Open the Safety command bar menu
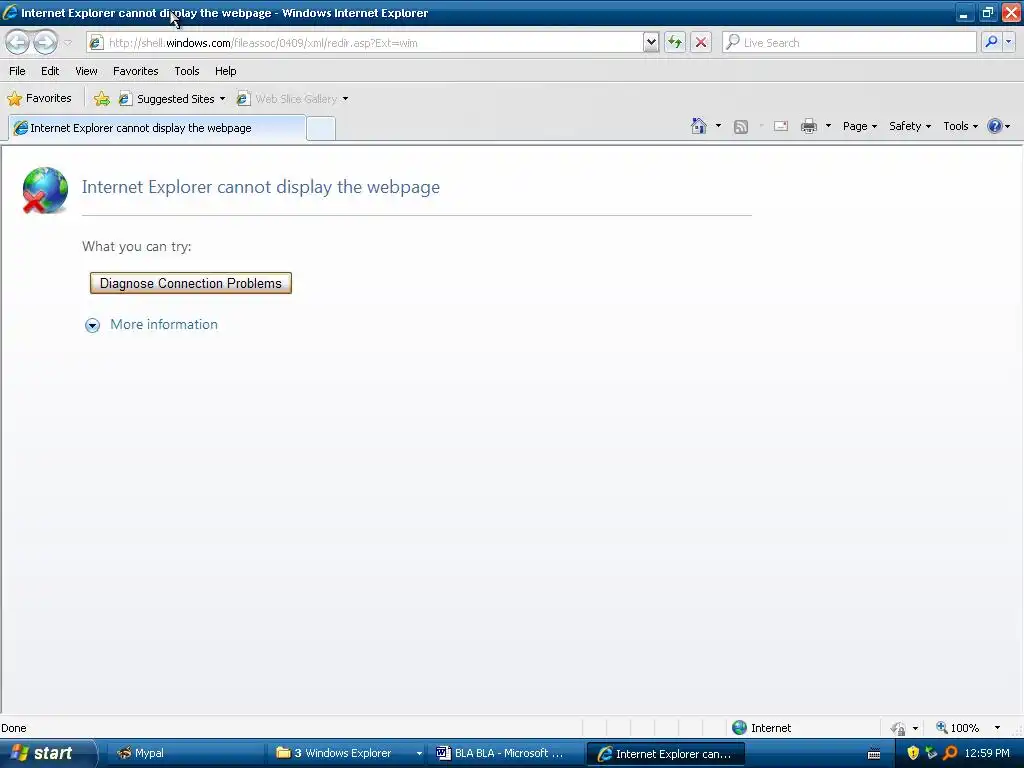The image size is (1024, 768). tap(910, 126)
